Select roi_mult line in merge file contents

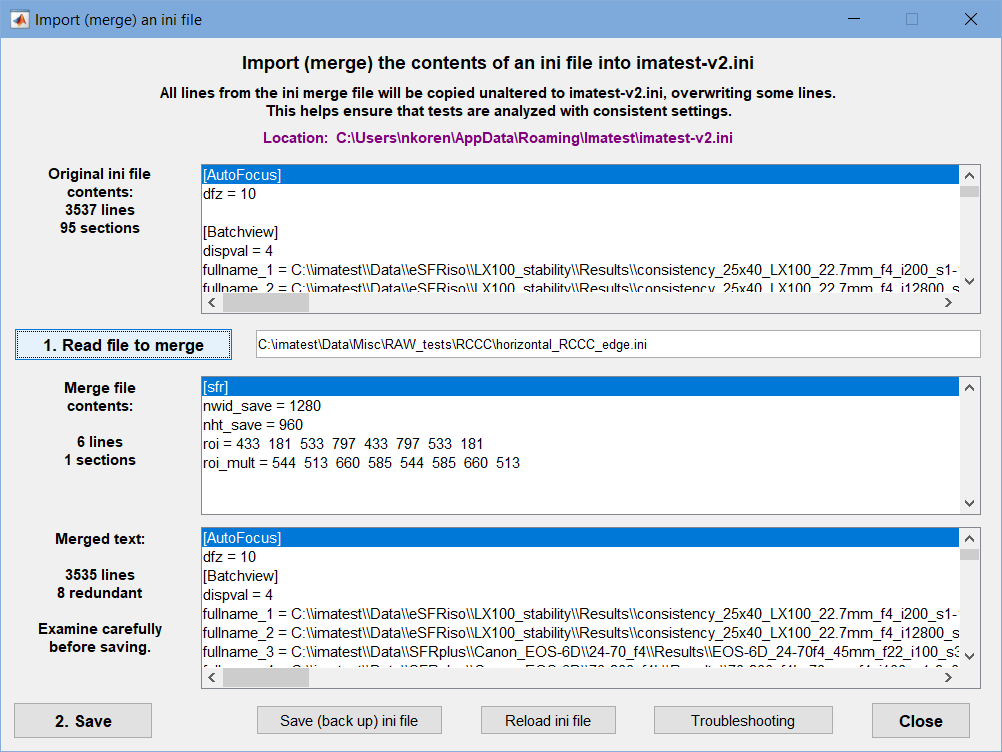point(580,463)
